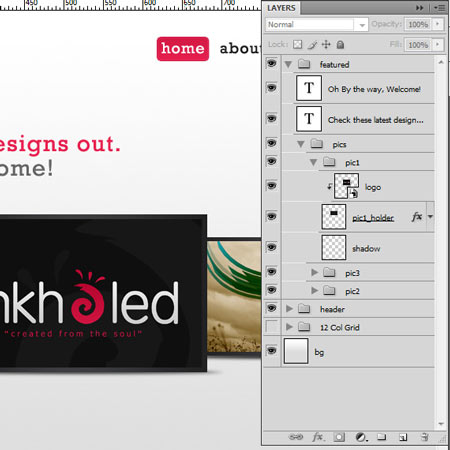Screen dimensions: 450x450
Task: Toggle visibility of Check these latest design layer
Action: coord(272,119)
